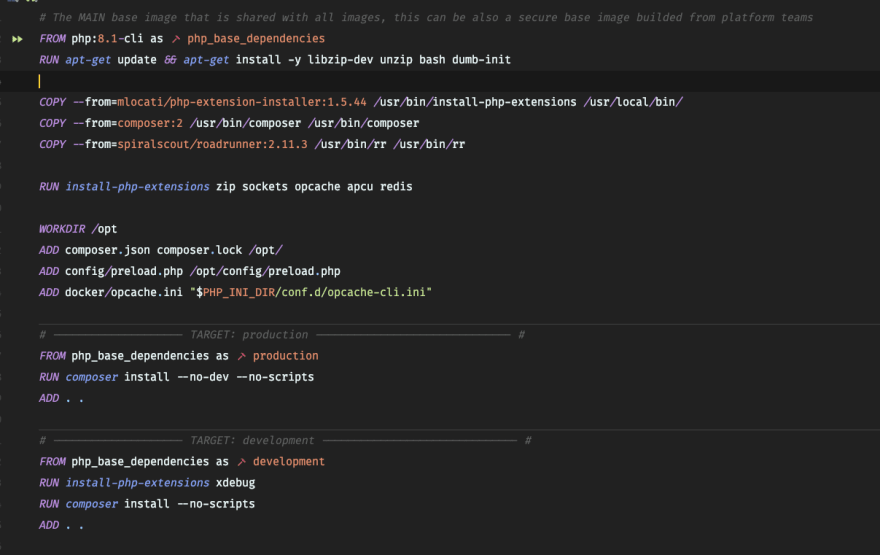Click the production stage arrow icon
The width and height of the screenshot is (880, 555).
[241, 356]
